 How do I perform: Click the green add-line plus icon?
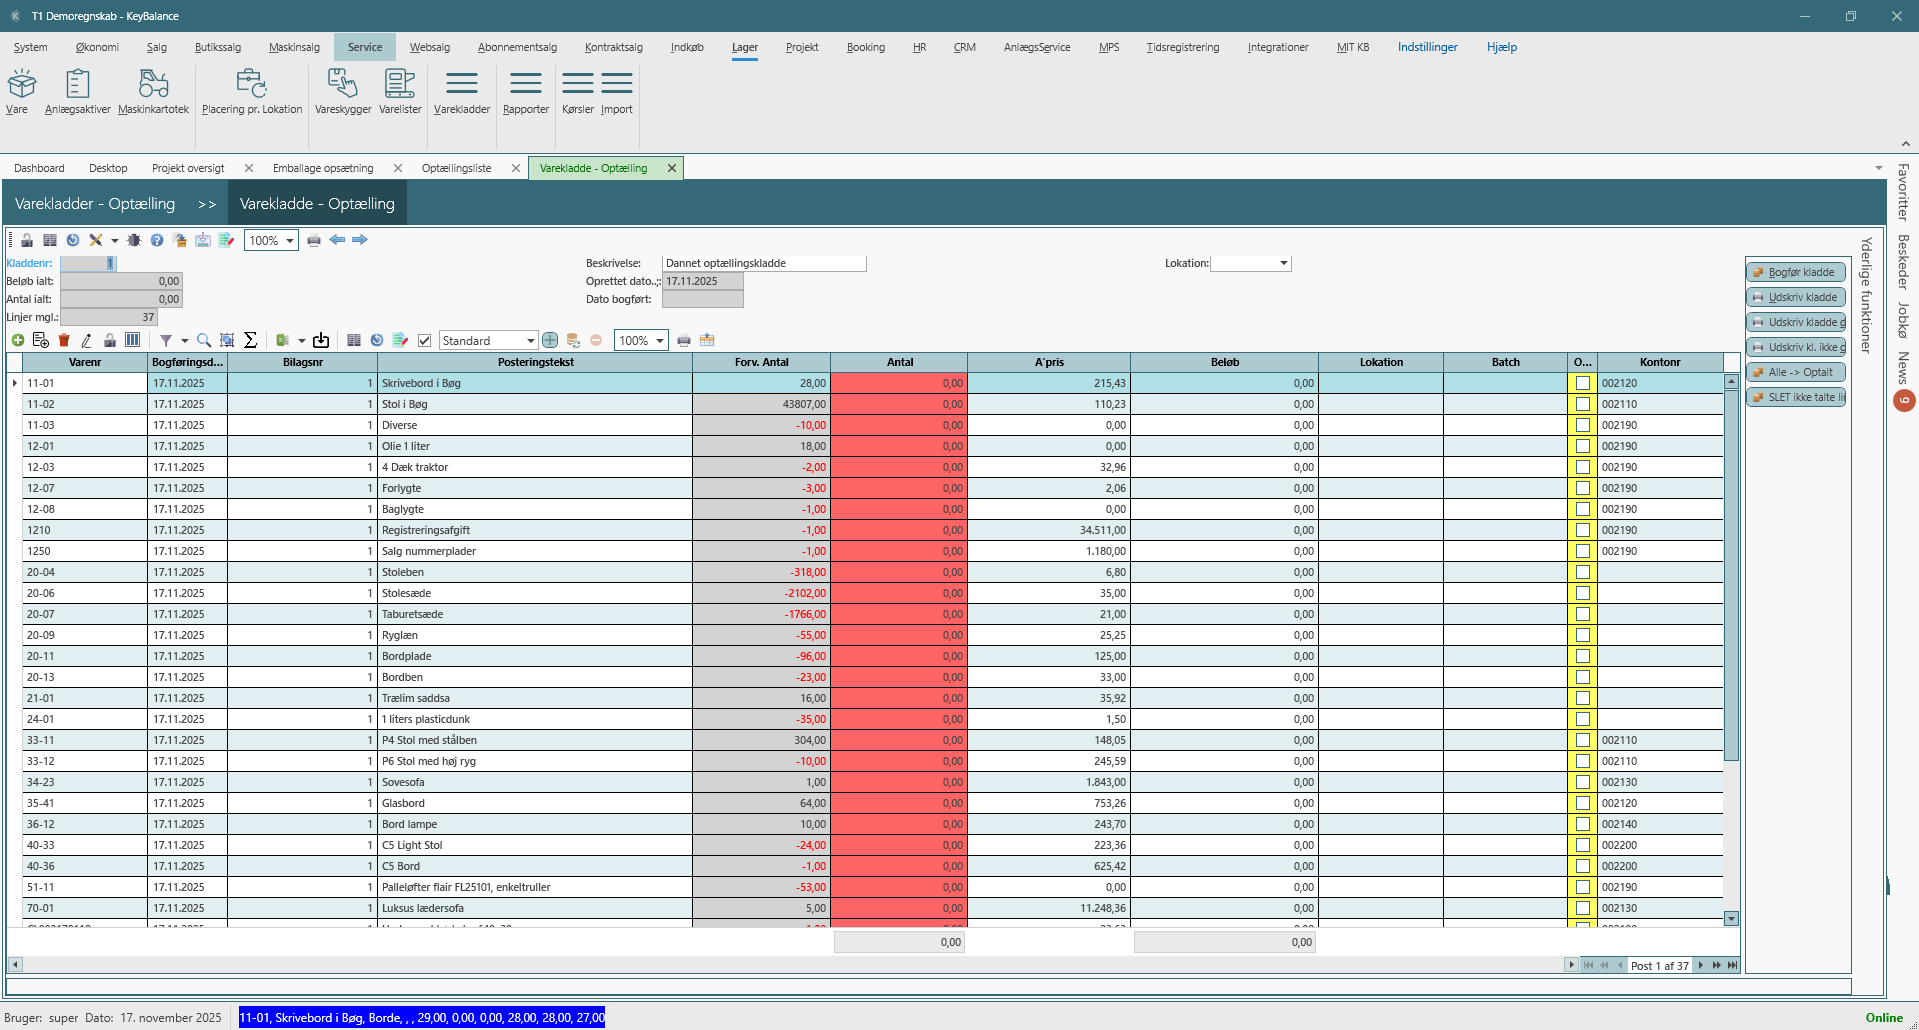click(x=18, y=341)
